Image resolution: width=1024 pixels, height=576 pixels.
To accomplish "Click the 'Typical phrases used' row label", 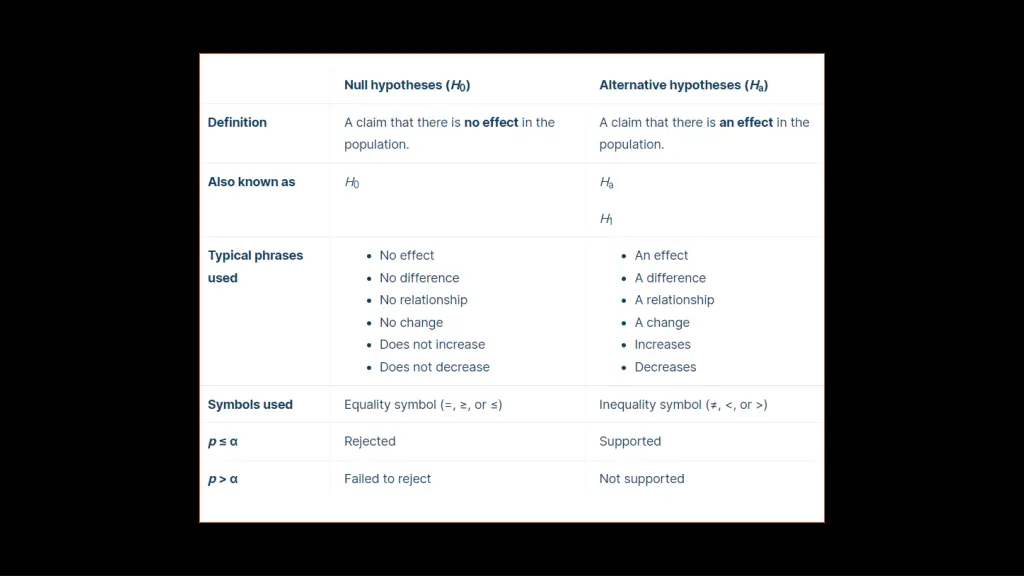I will click(255, 266).
